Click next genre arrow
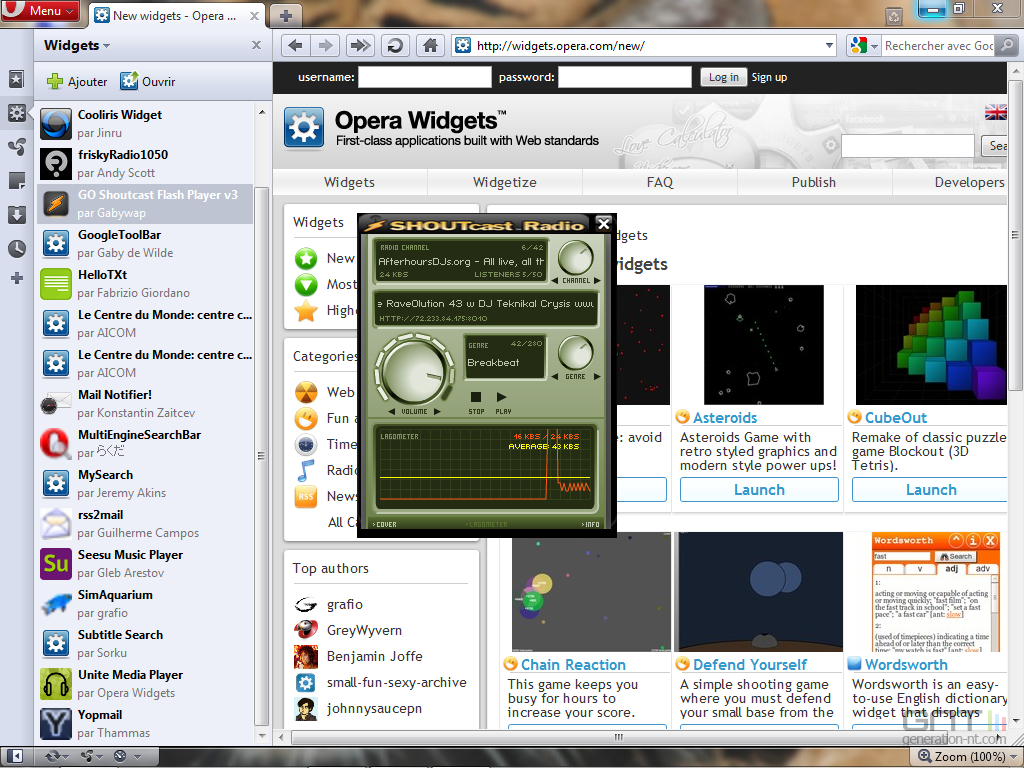 click(x=596, y=377)
